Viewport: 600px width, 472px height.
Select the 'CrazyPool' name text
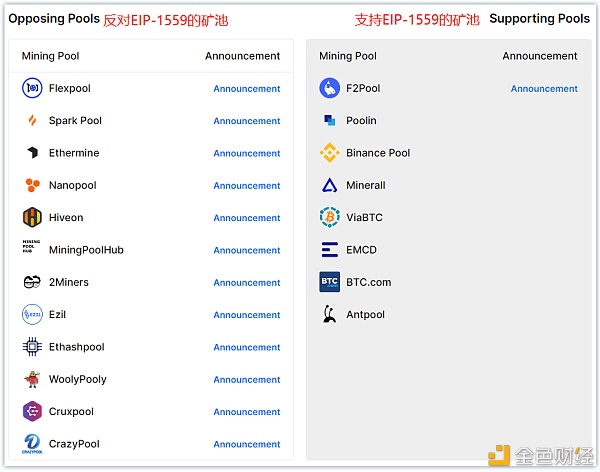click(74, 444)
